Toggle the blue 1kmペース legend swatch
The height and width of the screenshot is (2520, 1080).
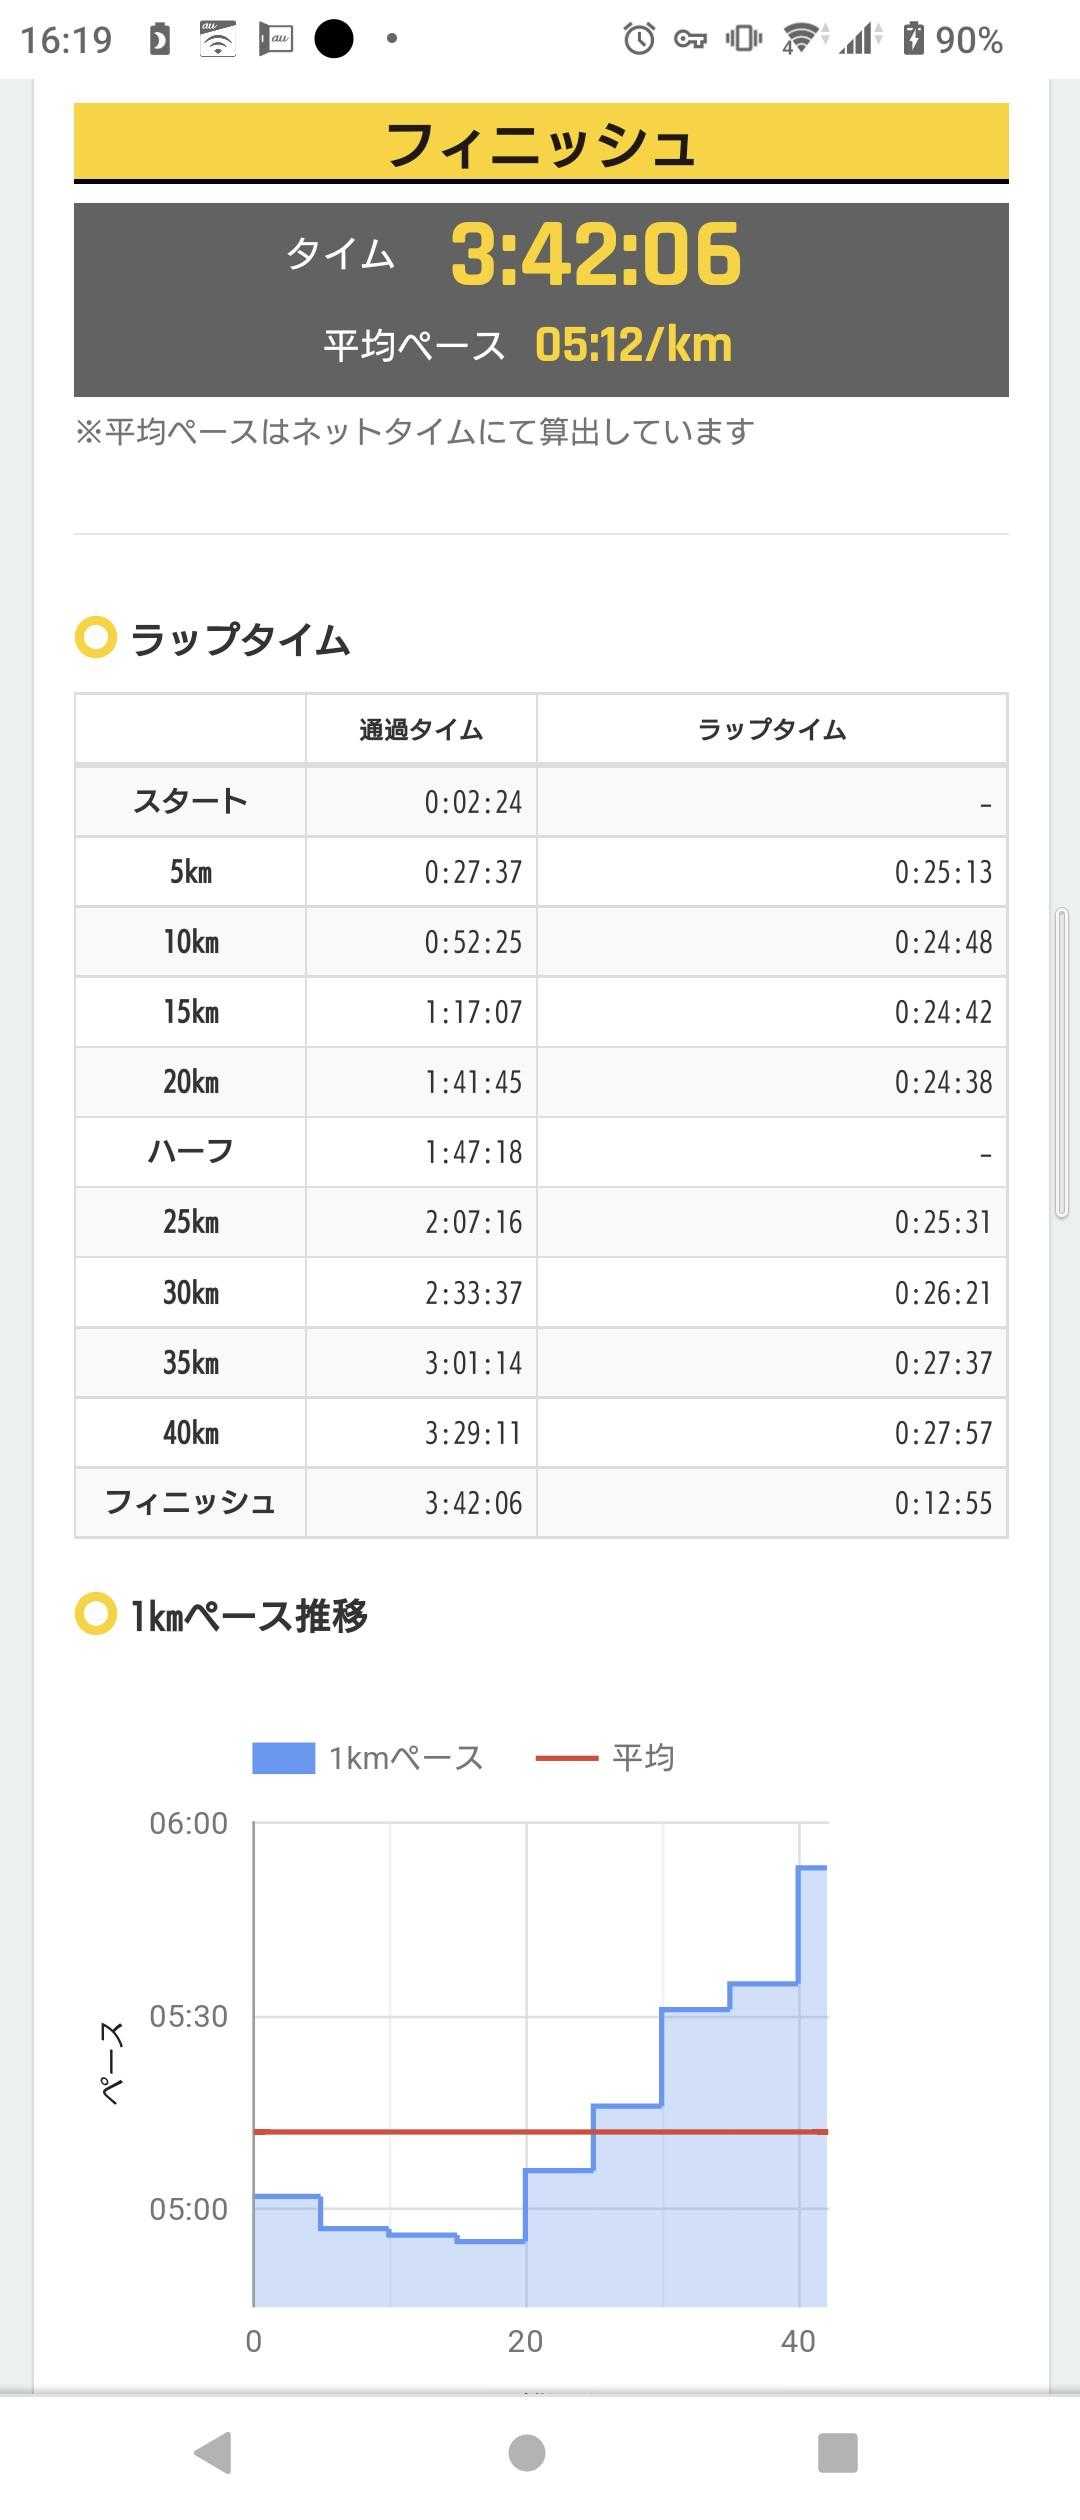coord(283,1757)
